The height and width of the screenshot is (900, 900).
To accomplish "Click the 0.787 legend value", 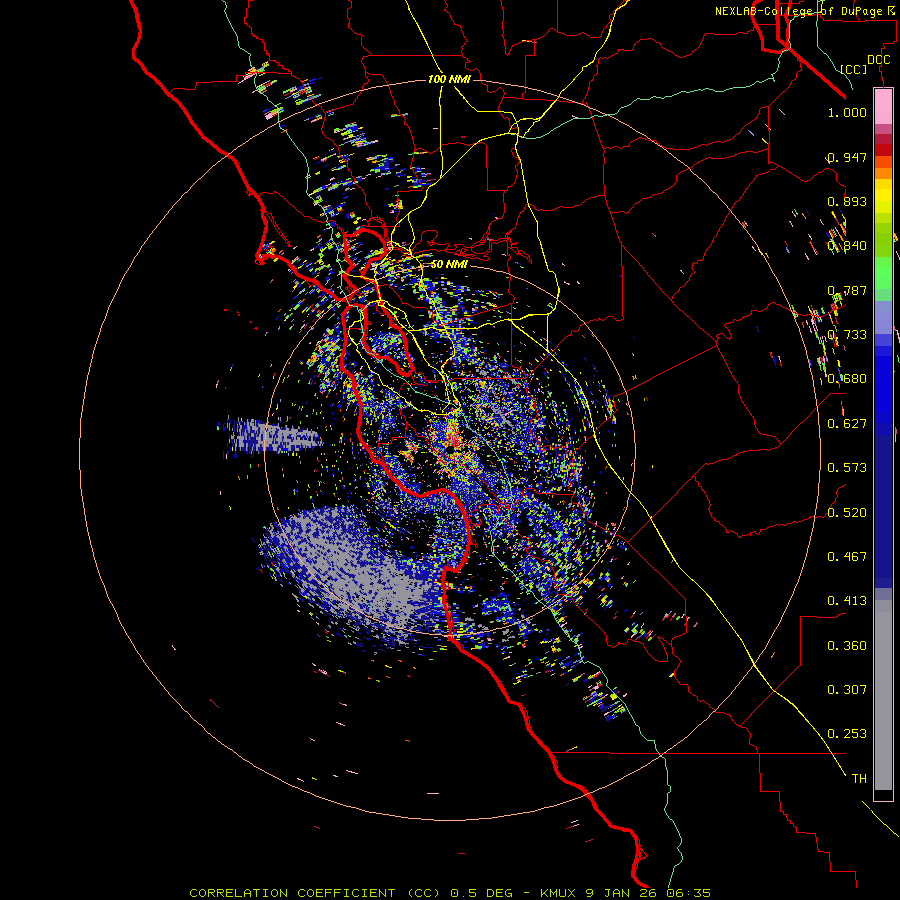I will point(847,290).
